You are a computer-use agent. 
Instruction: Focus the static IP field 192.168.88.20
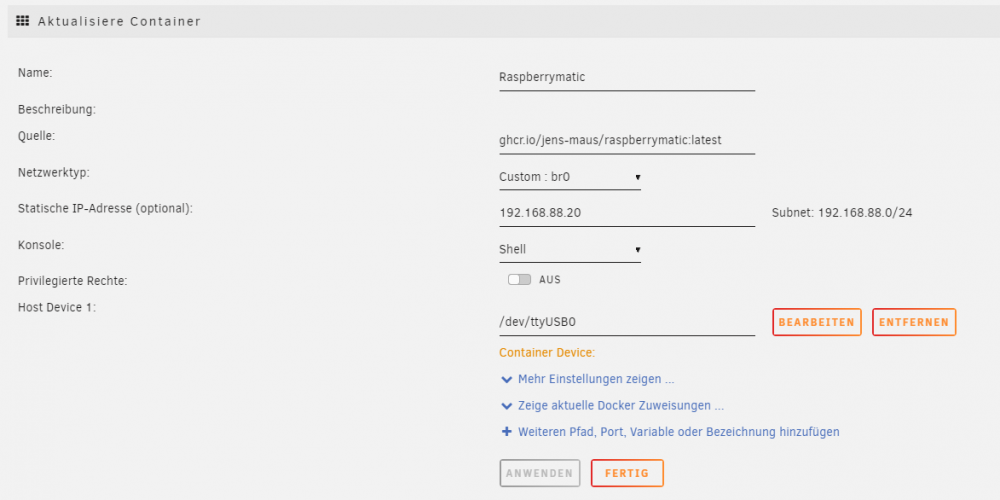(627, 214)
